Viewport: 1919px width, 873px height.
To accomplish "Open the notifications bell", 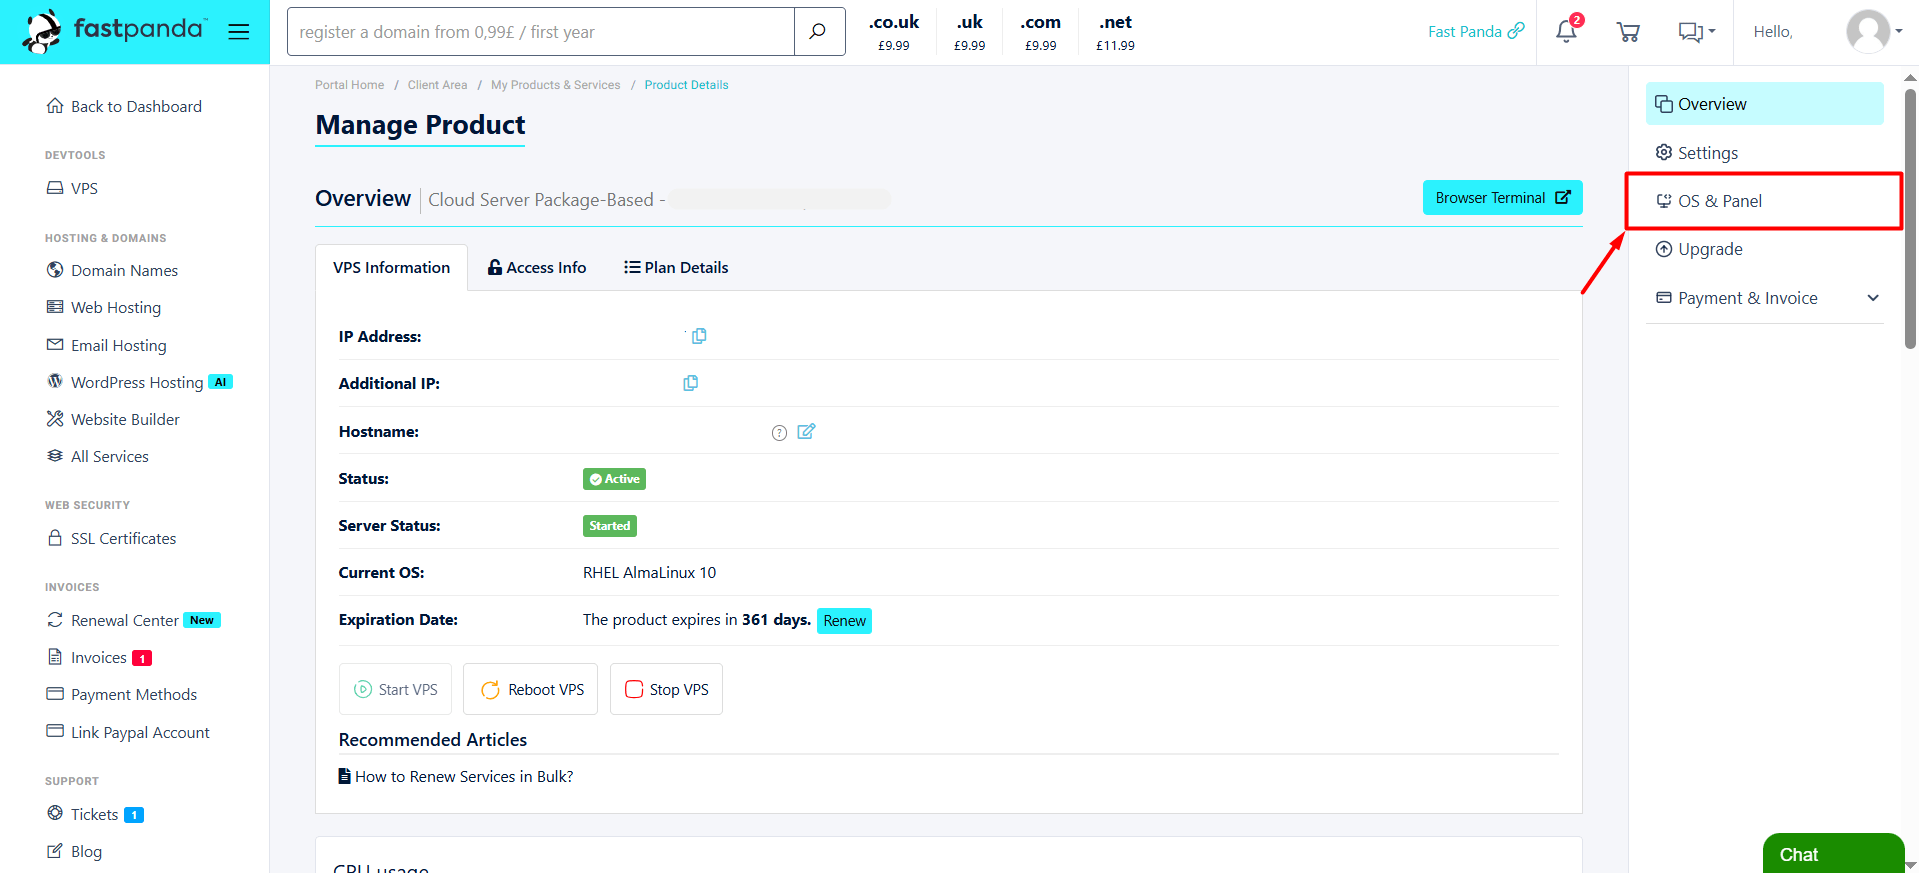I will 1566,31.
